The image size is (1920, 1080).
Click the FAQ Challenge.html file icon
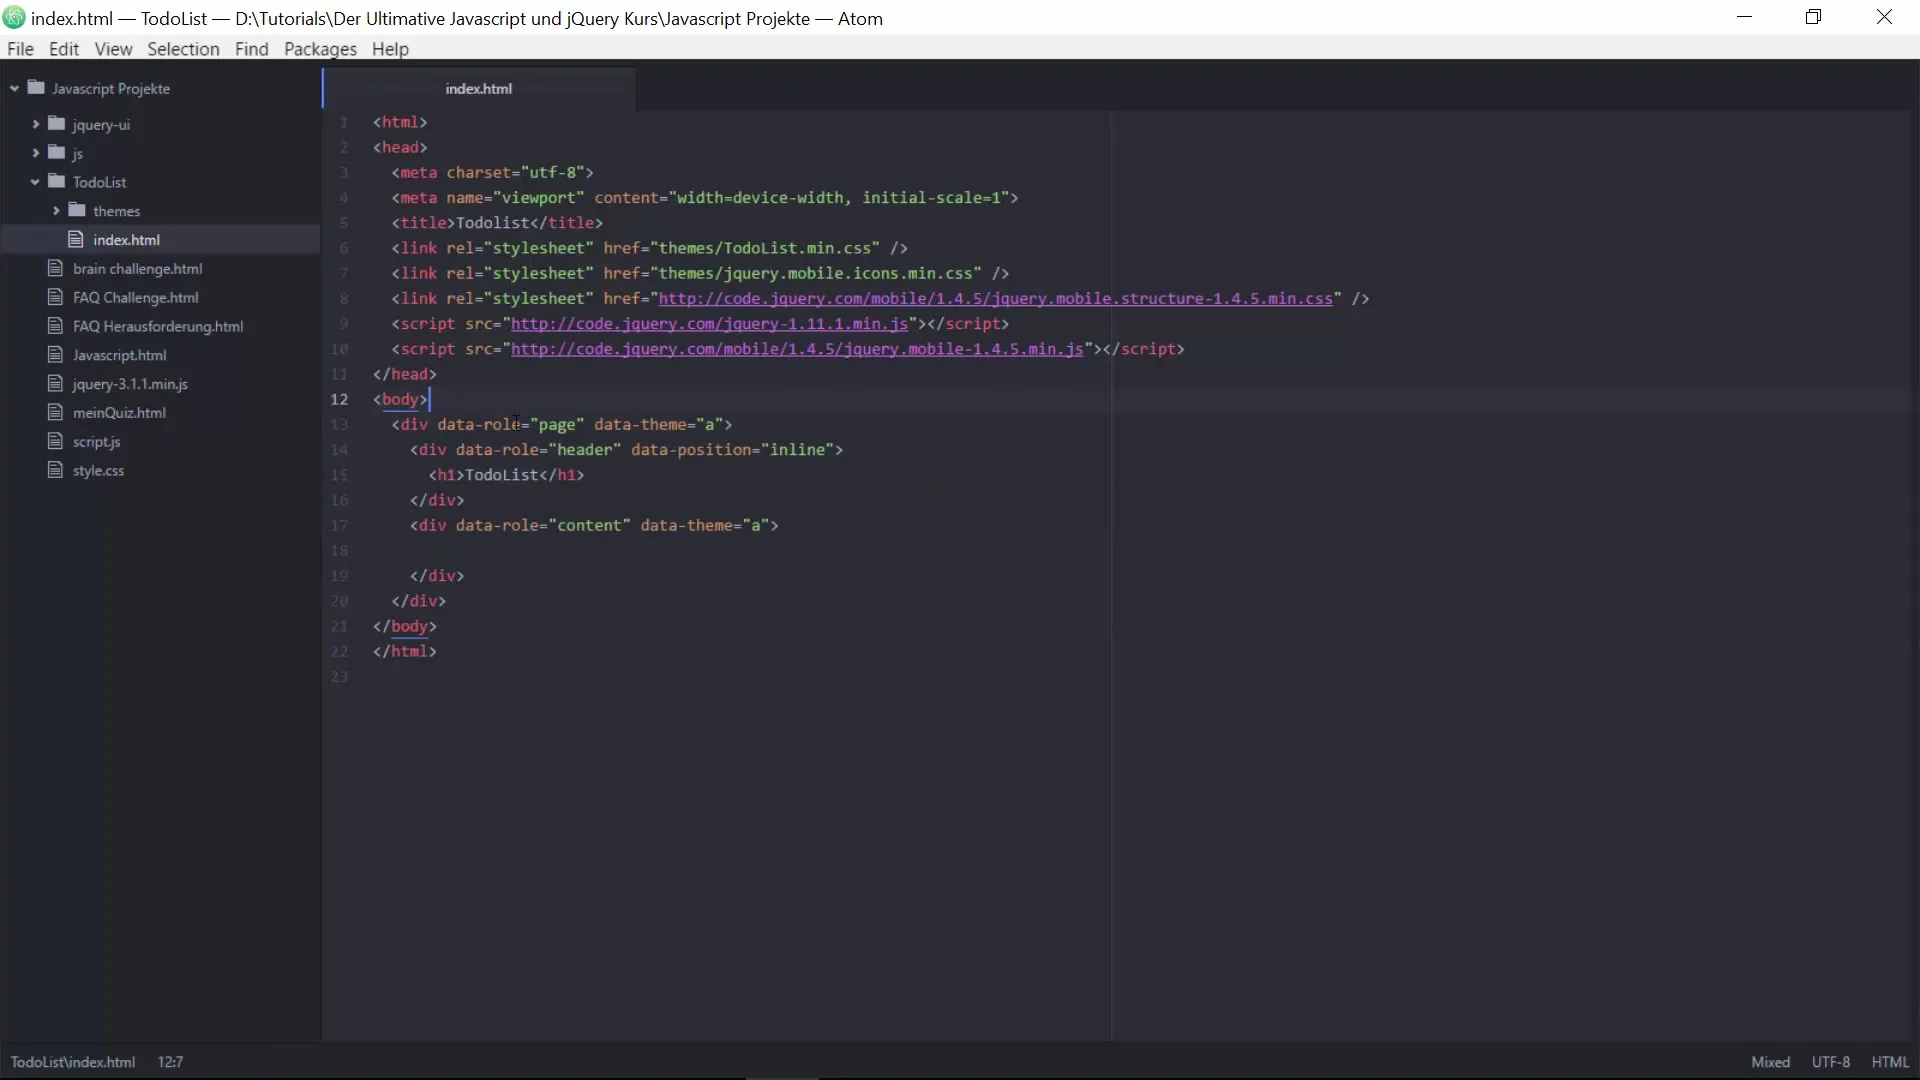(55, 297)
